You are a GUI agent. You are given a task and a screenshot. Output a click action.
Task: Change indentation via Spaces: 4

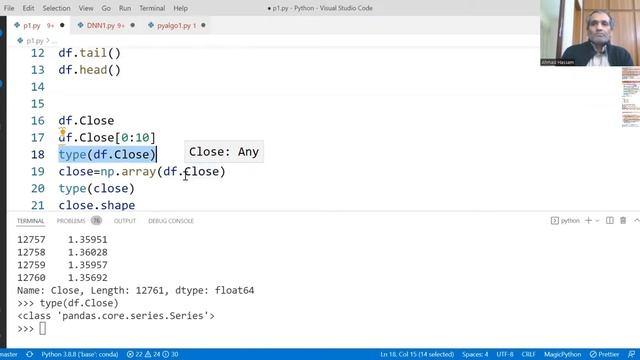(475, 354)
